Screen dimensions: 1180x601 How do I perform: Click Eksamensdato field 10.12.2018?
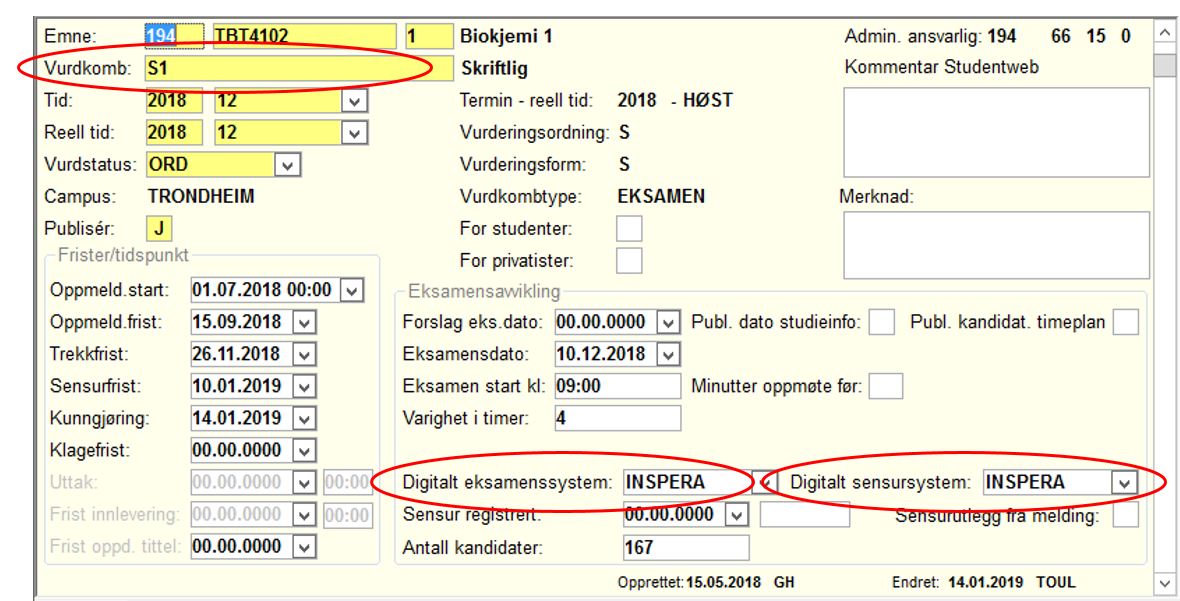606,354
